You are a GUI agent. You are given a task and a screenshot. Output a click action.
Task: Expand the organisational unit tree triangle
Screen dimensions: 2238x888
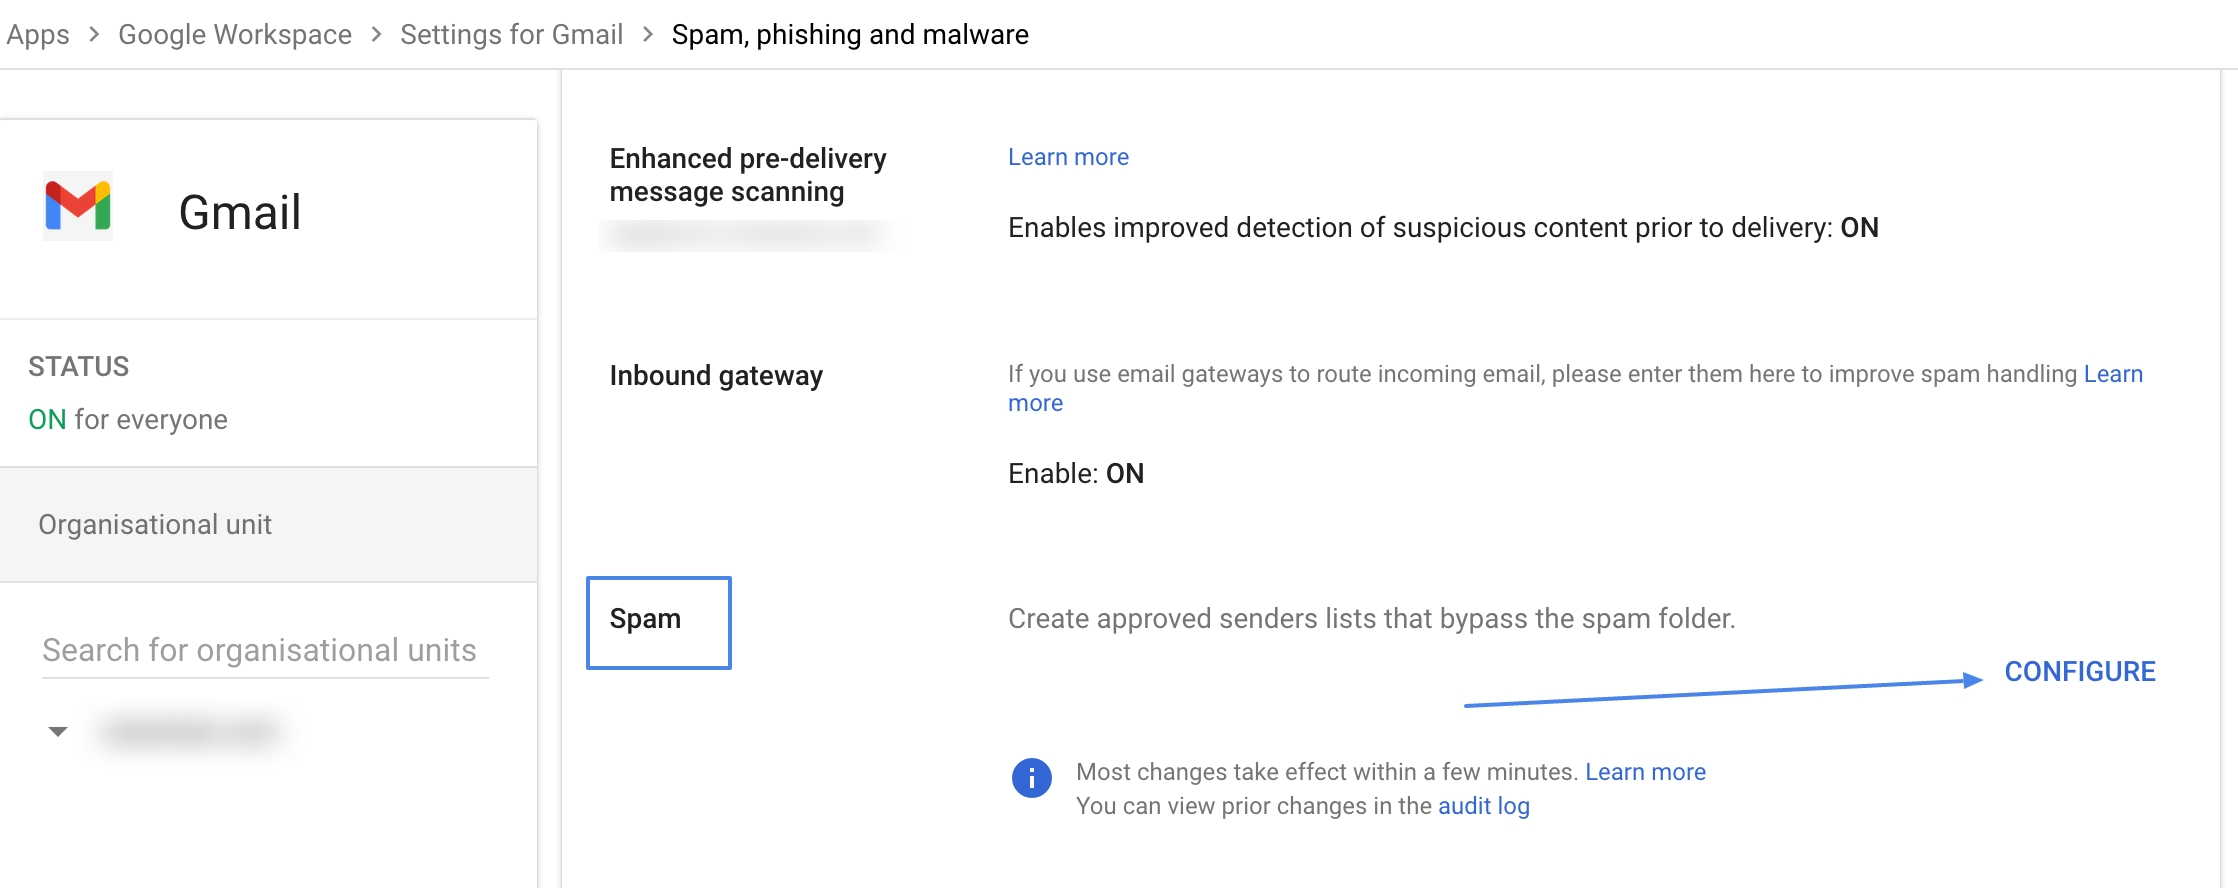pyautogui.click(x=57, y=730)
